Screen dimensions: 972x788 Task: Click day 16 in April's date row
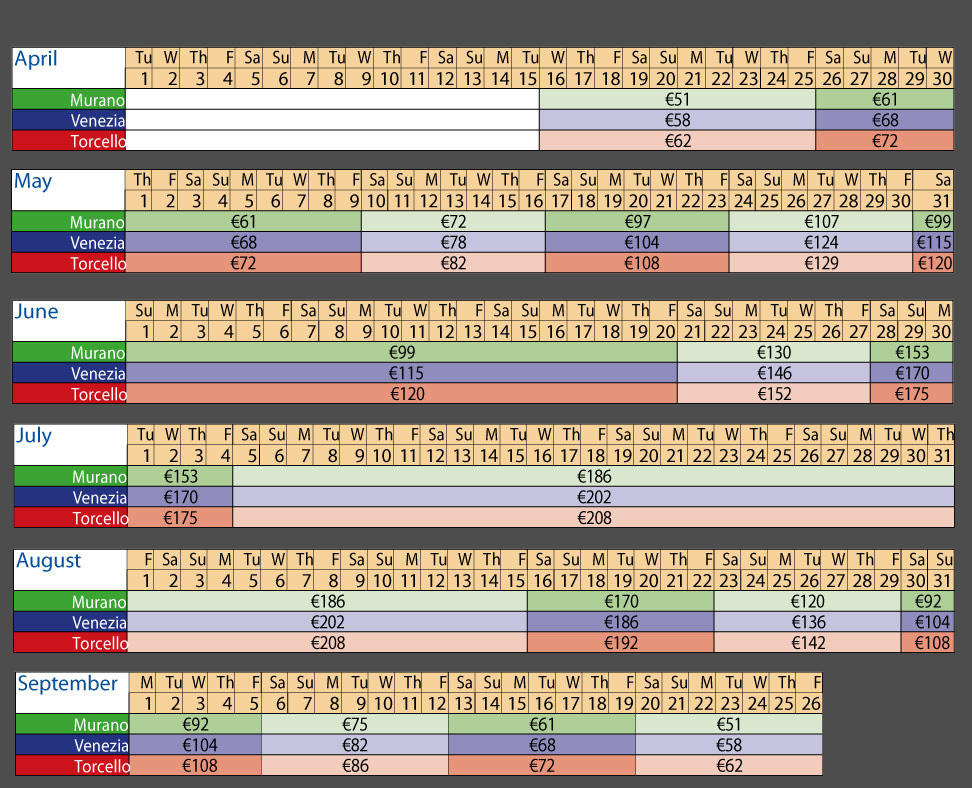(555, 79)
